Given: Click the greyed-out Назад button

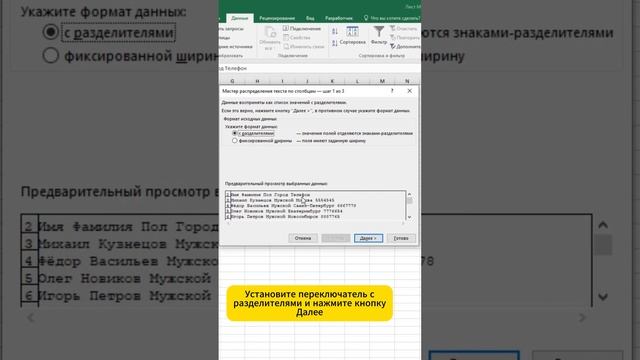Looking at the screenshot, I should pyautogui.click(x=336, y=238).
